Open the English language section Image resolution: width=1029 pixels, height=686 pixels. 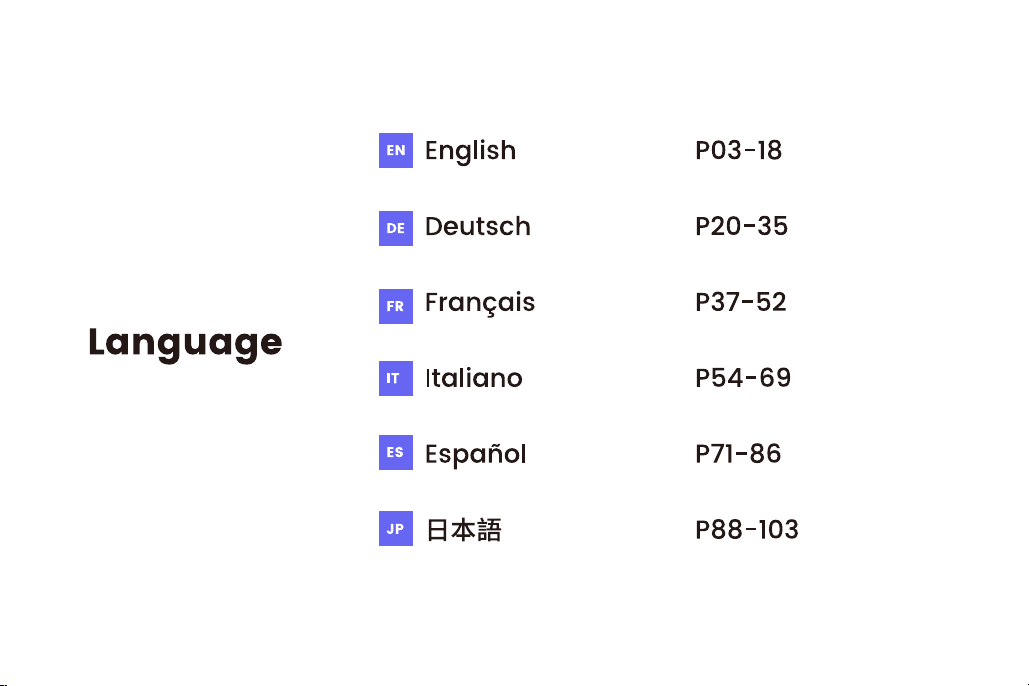click(471, 151)
